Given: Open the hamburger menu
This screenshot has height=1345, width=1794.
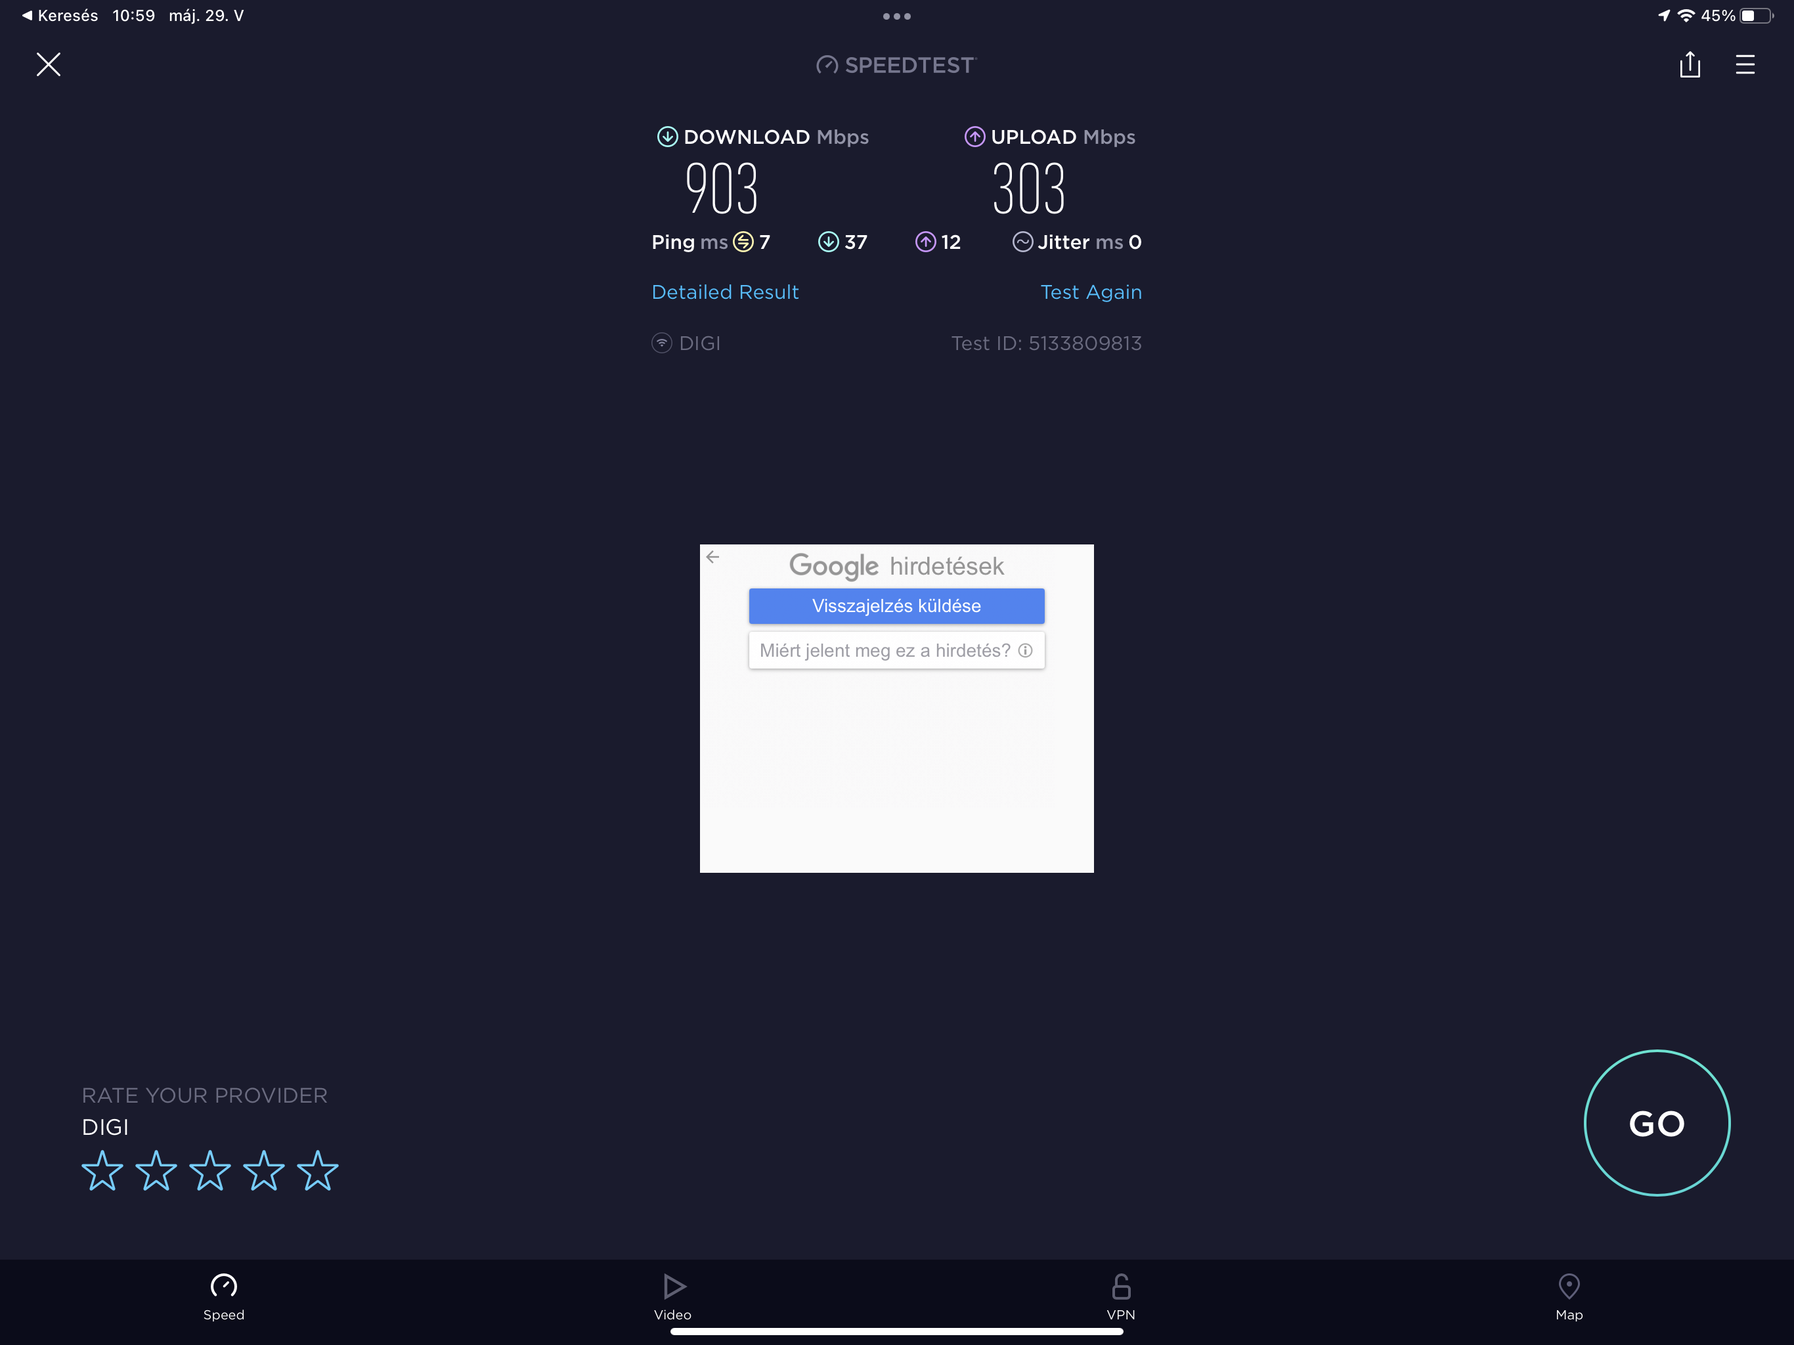Looking at the screenshot, I should pyautogui.click(x=1745, y=65).
